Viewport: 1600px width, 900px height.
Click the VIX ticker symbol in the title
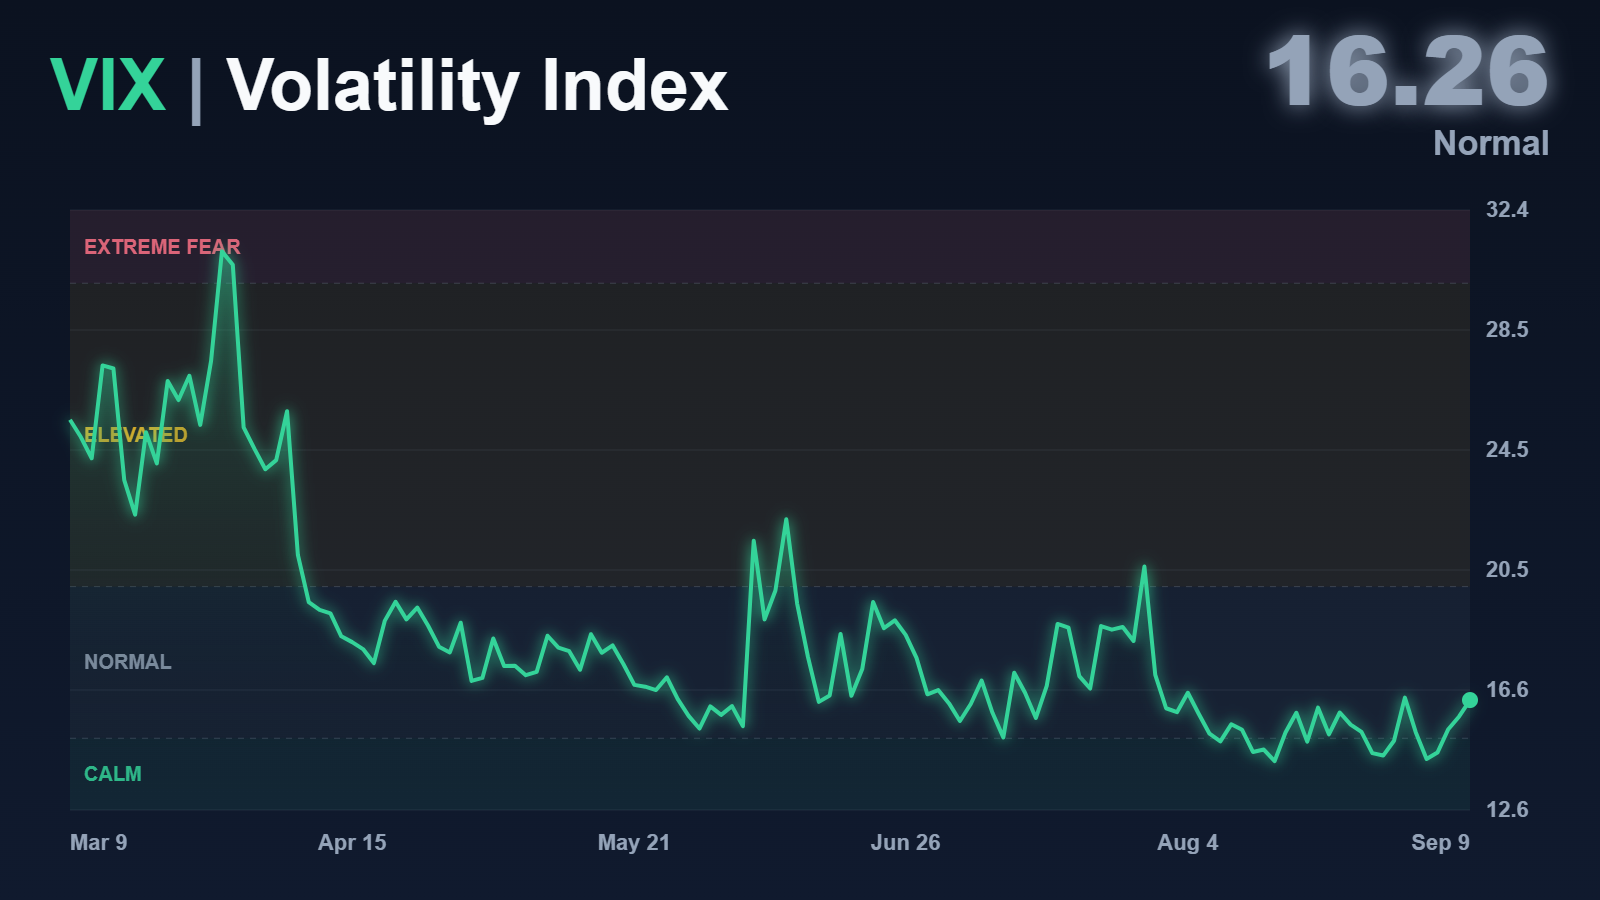point(108,85)
